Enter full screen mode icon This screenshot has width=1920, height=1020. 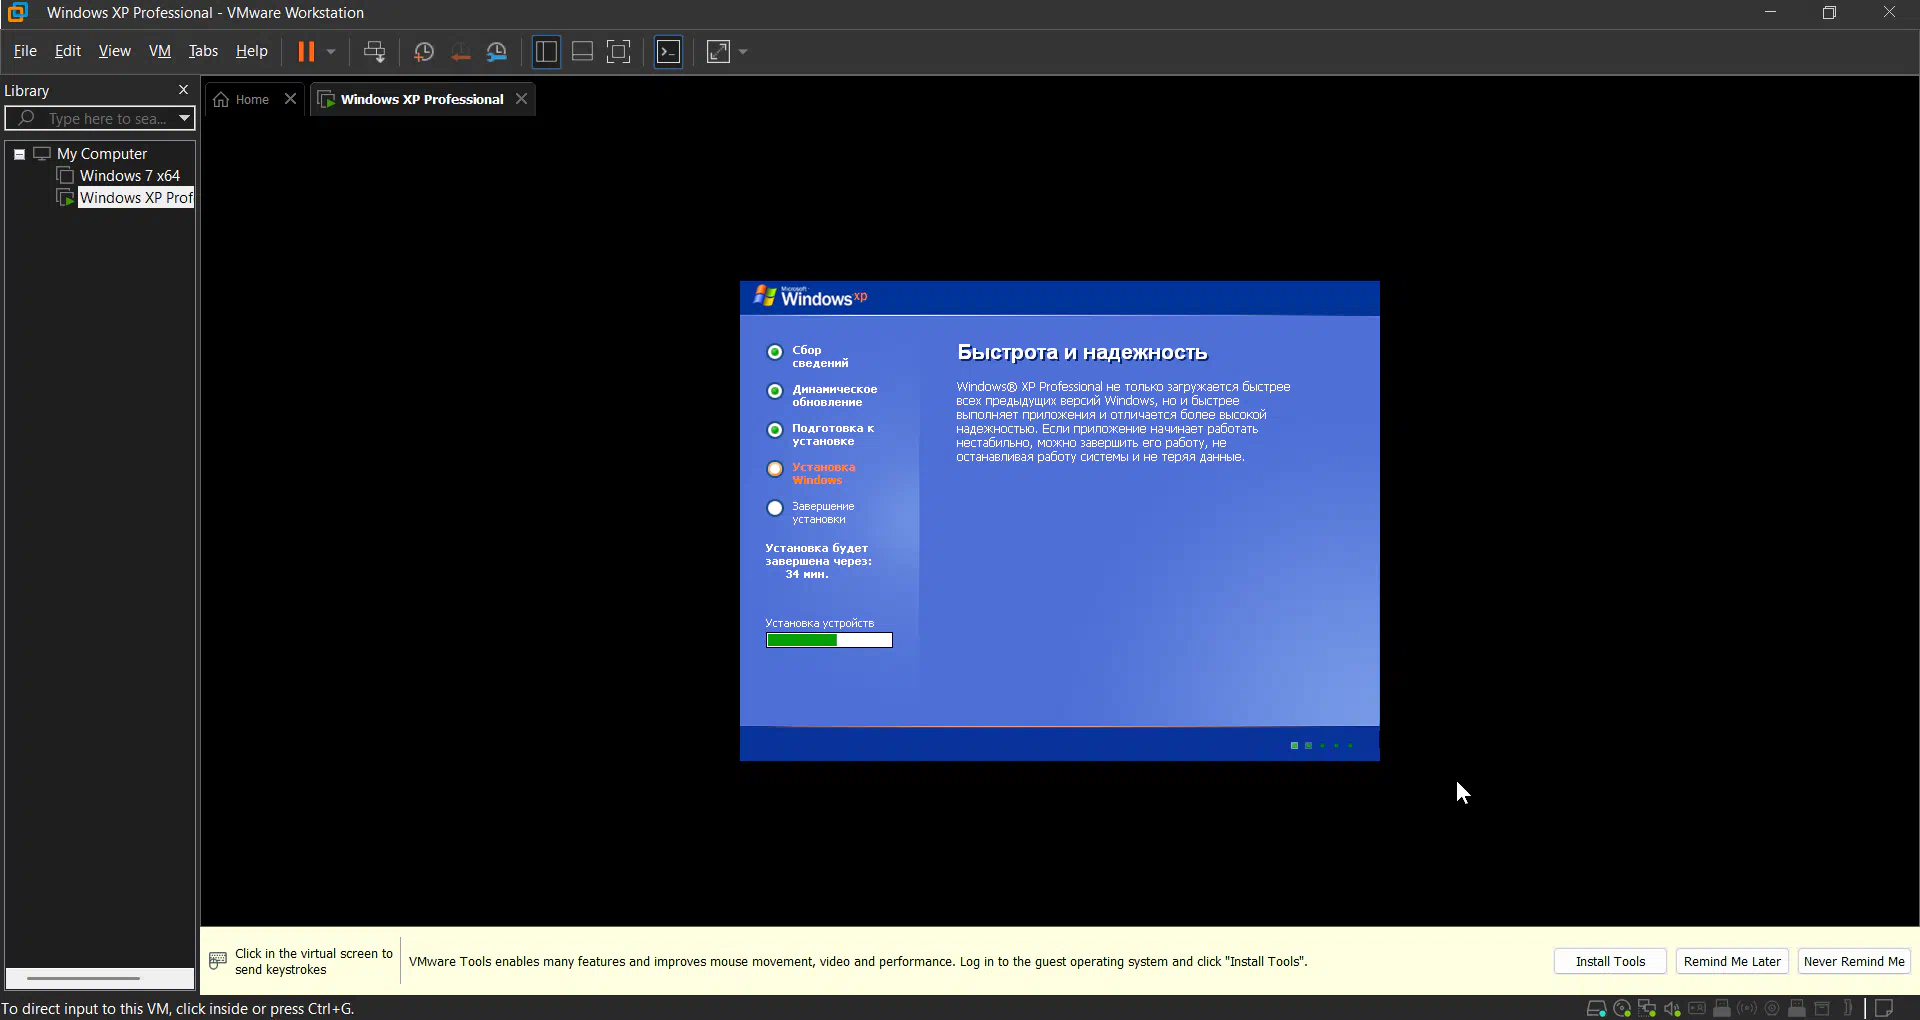pos(619,51)
